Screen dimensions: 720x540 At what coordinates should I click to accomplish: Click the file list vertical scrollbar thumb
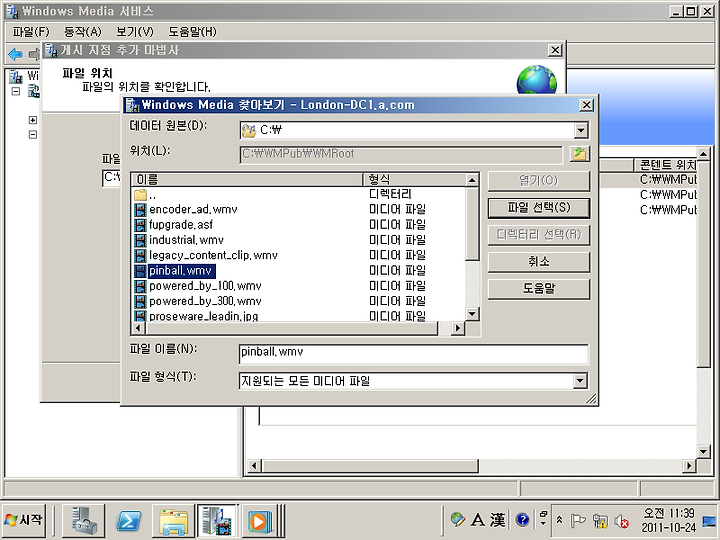pyautogui.click(x=472, y=224)
